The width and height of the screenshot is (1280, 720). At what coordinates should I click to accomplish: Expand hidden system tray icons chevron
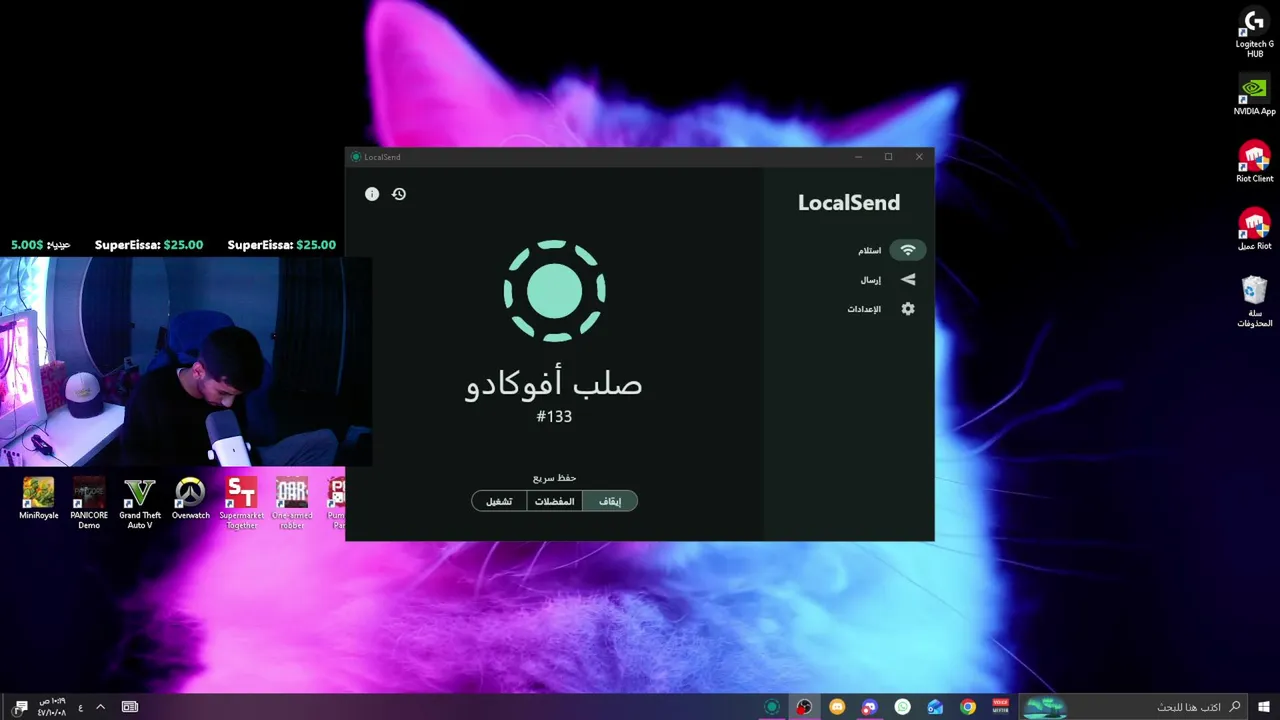100,707
